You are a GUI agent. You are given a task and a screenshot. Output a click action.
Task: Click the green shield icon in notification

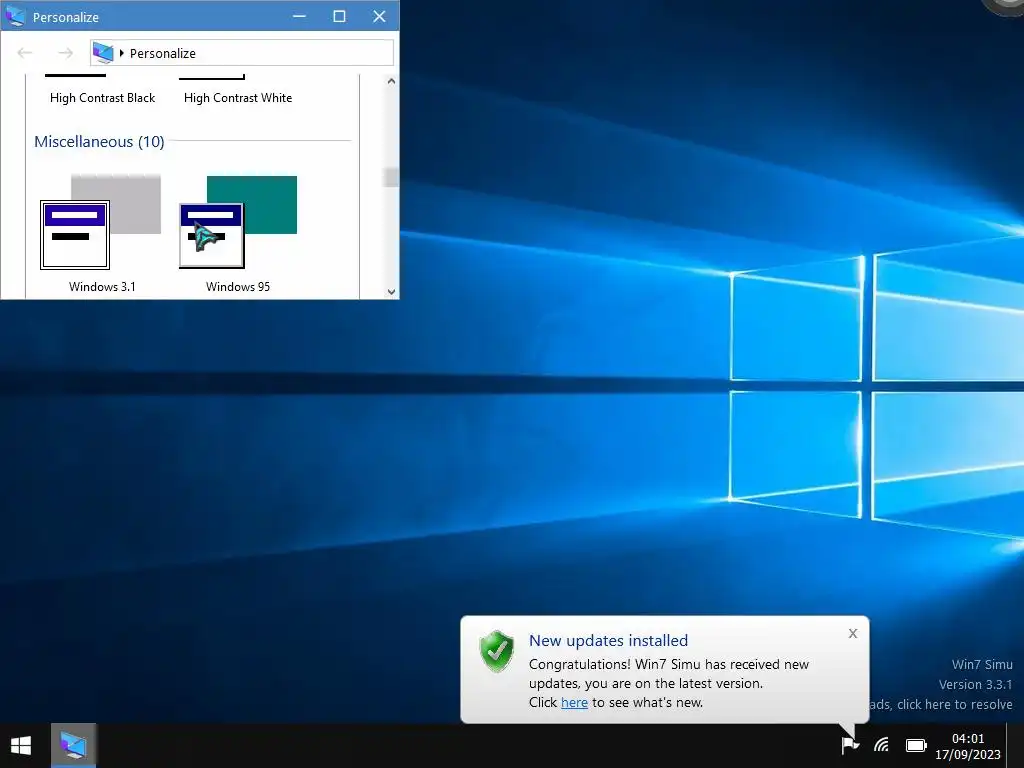(x=497, y=651)
